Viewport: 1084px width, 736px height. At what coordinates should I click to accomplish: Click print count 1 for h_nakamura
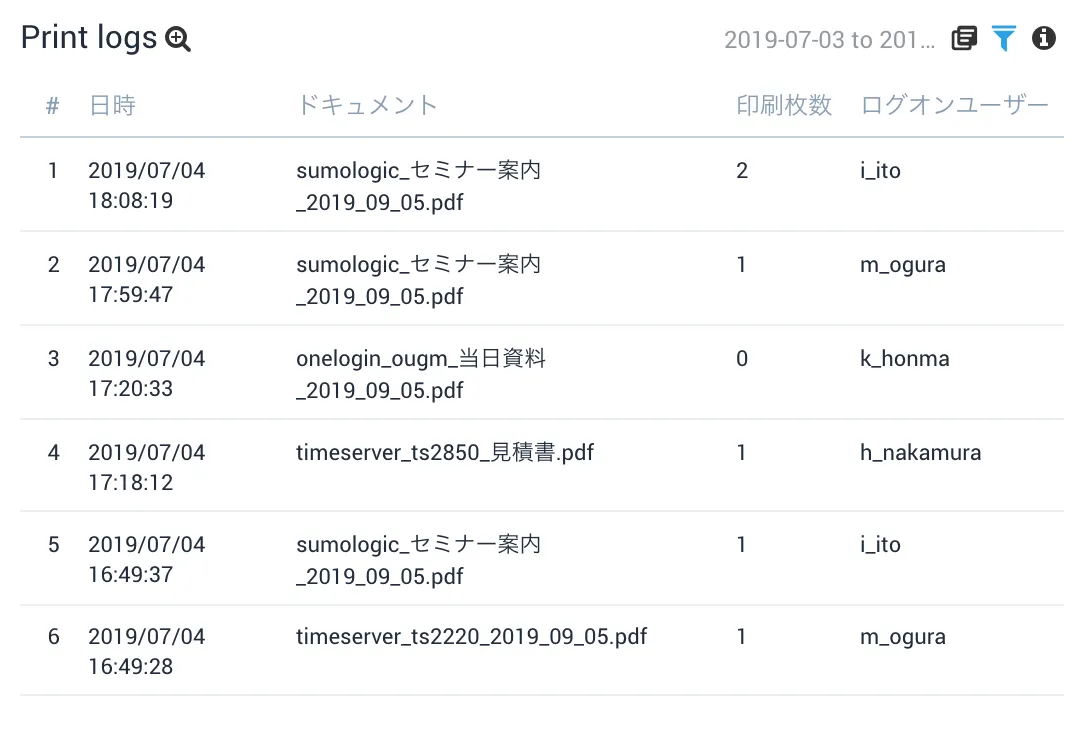point(742,453)
